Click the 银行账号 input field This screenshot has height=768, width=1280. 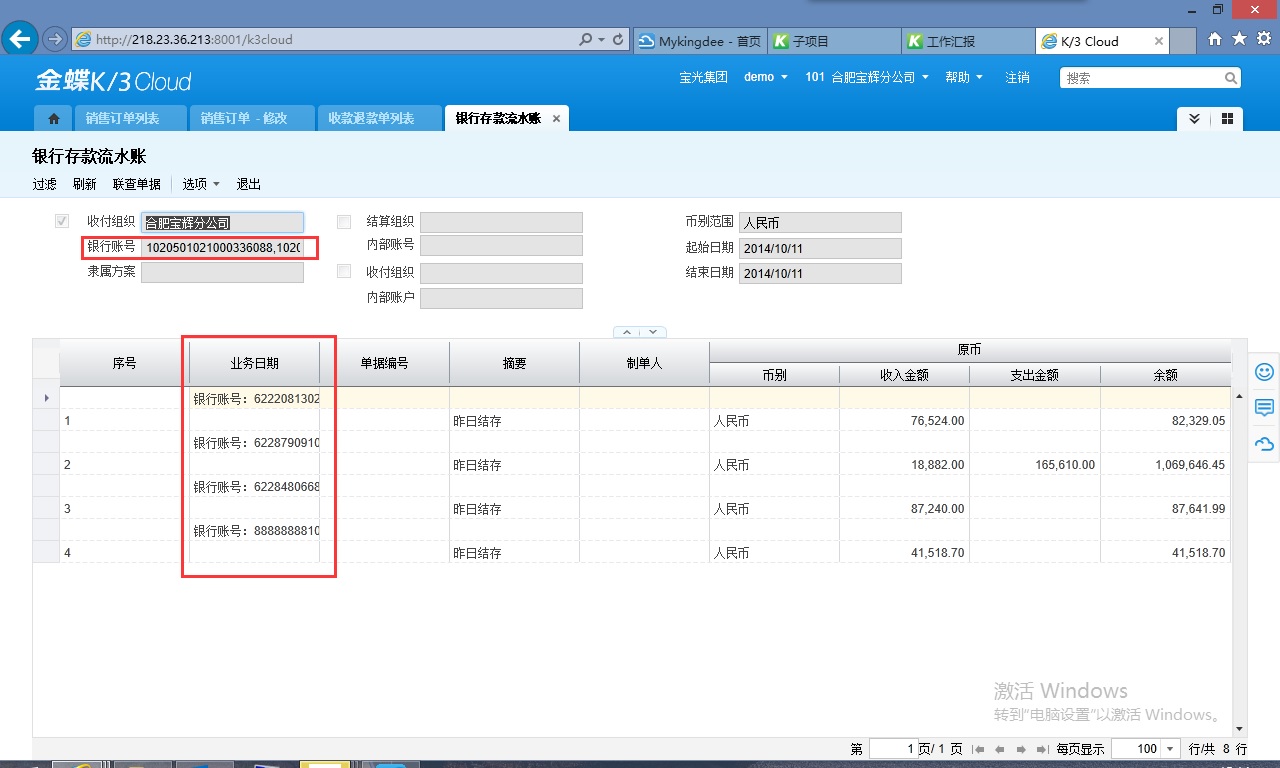(222, 247)
